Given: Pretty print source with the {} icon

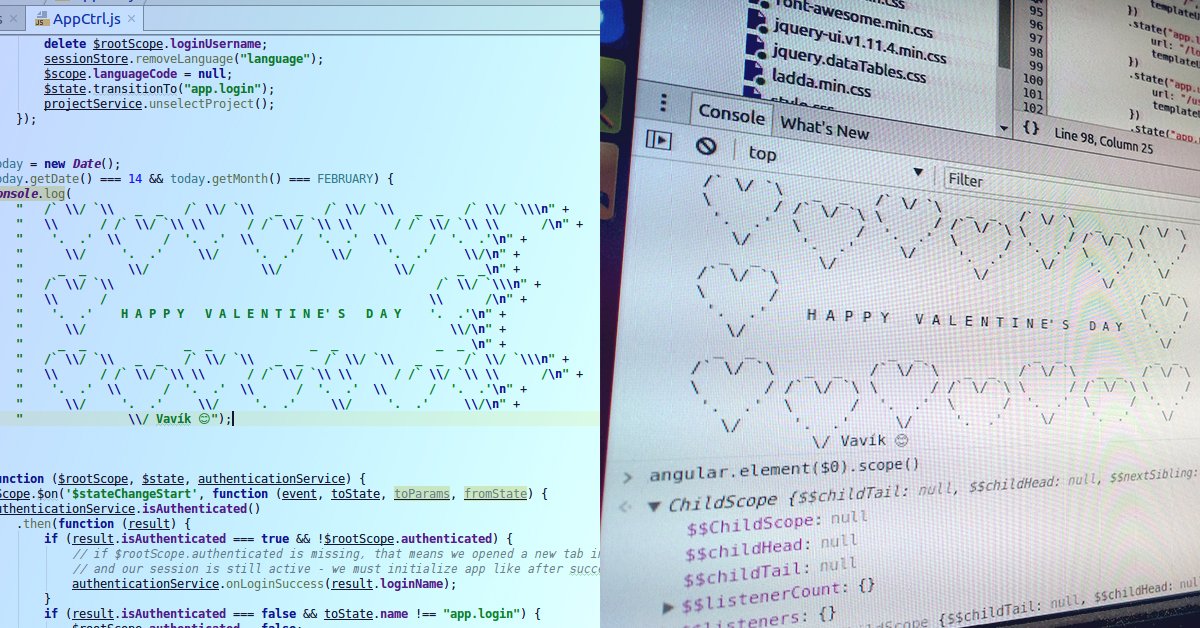Looking at the screenshot, I should pos(1031,129).
